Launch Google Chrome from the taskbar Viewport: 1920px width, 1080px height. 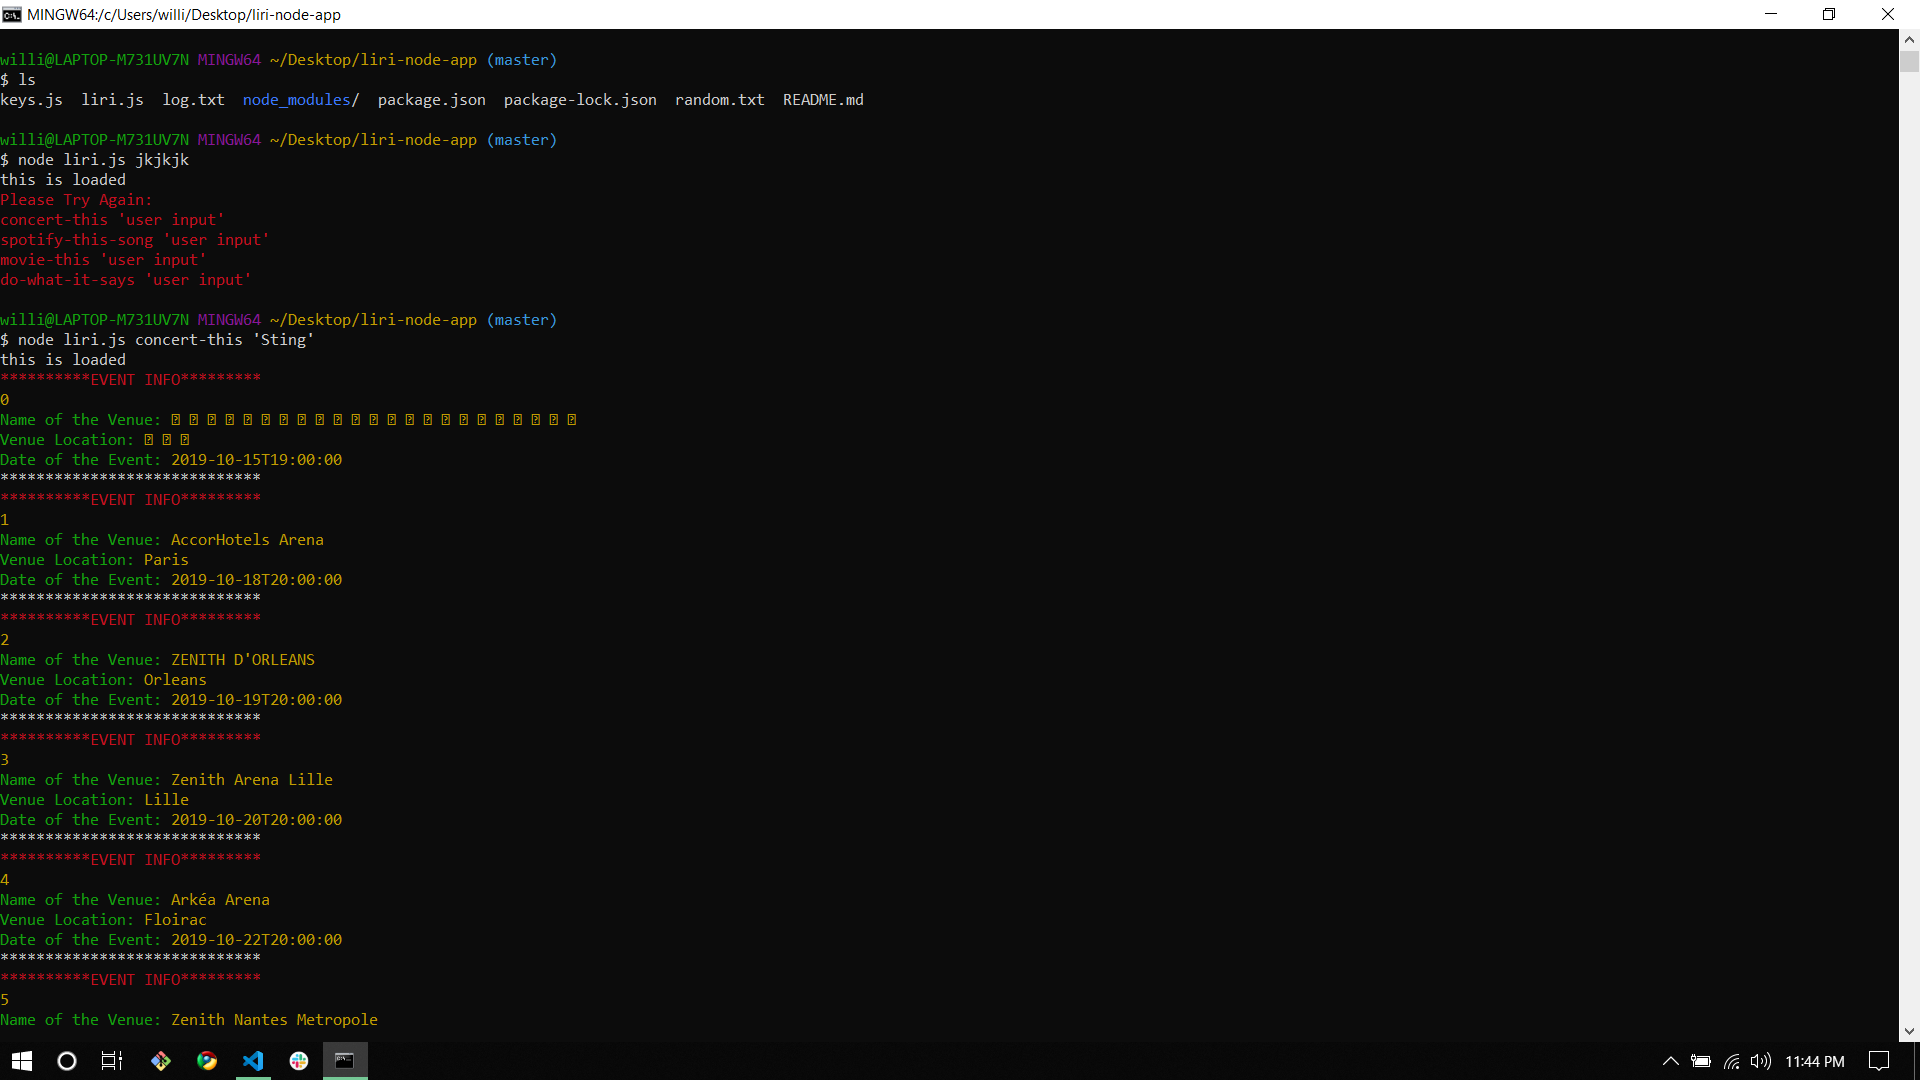207,1061
